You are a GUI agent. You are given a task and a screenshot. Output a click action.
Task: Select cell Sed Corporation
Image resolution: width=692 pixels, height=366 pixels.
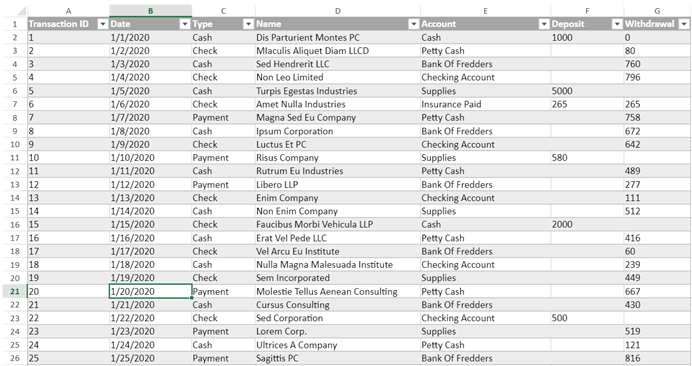coord(338,318)
